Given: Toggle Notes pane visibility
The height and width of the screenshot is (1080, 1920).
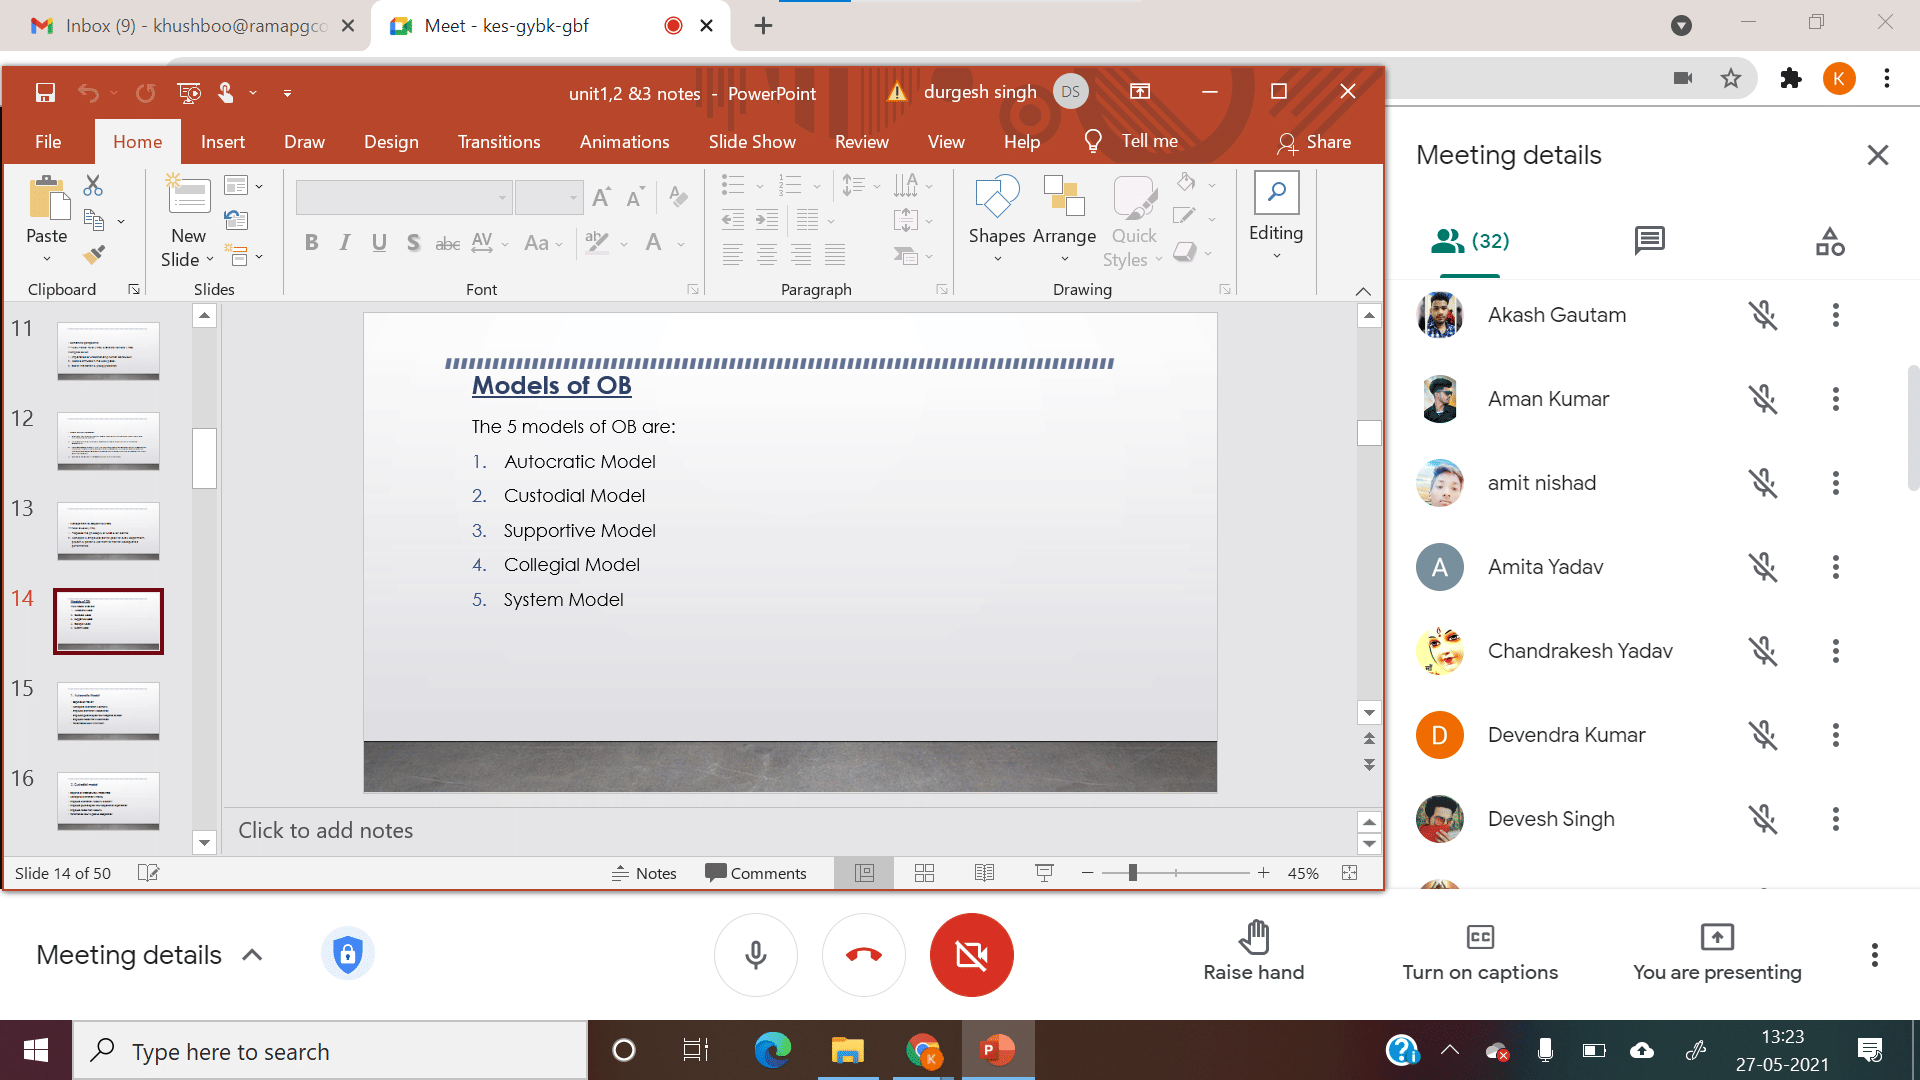Looking at the screenshot, I should point(644,872).
